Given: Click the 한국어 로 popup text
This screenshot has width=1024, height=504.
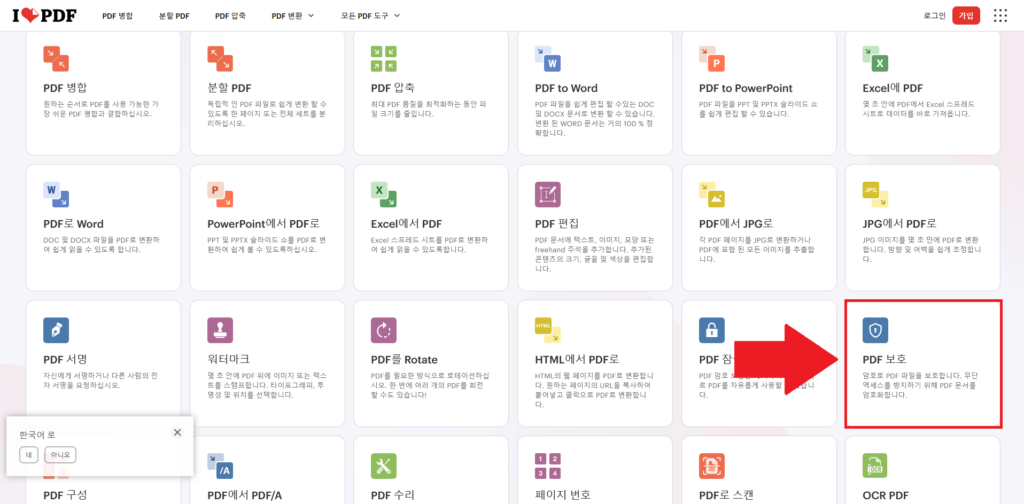Looking at the screenshot, I should tap(37, 434).
